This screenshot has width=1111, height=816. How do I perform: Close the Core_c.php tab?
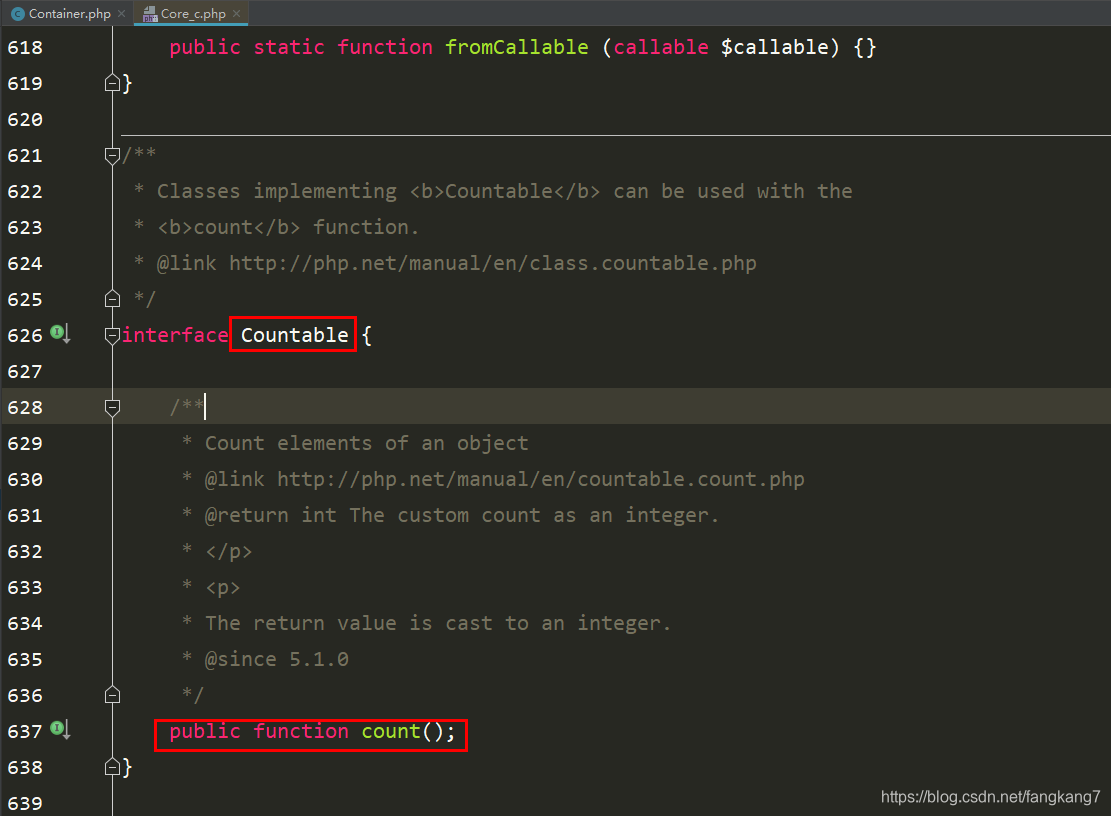[x=237, y=13]
